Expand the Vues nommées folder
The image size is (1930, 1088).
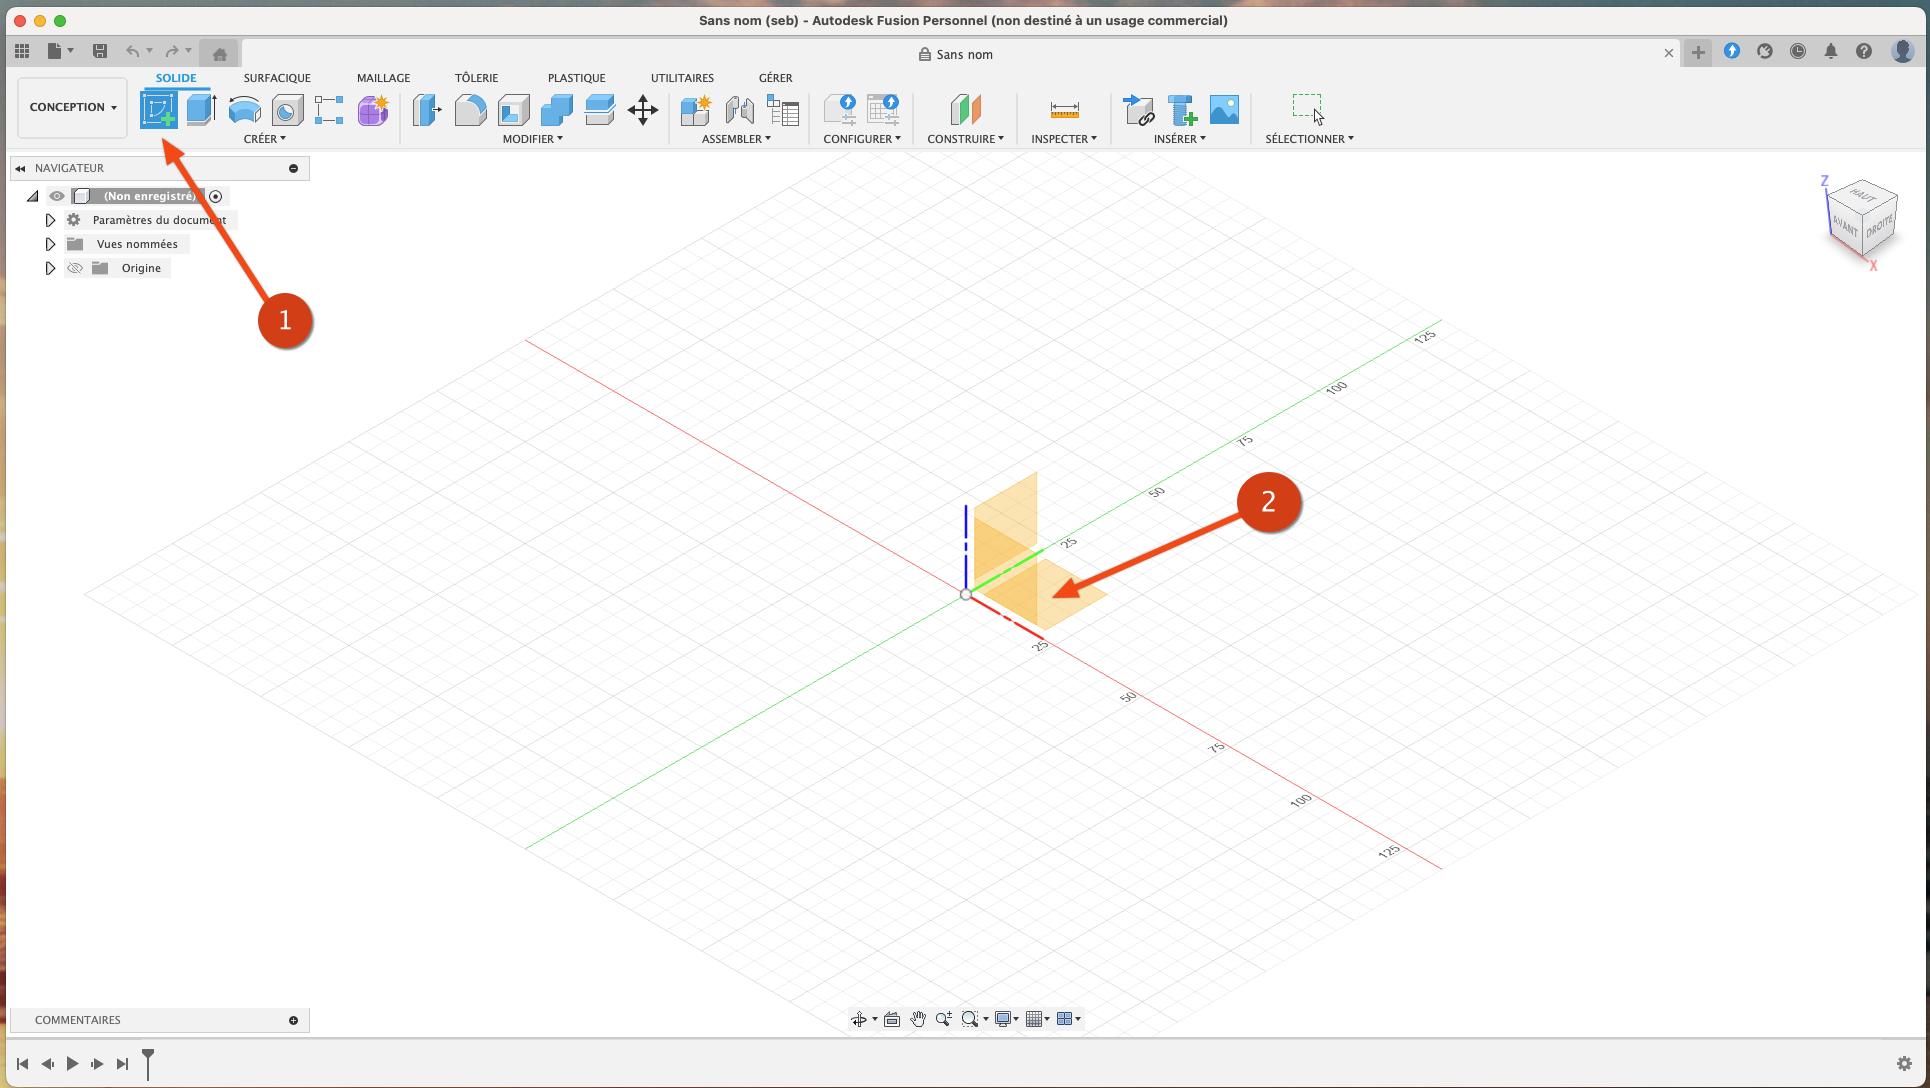pos(50,244)
